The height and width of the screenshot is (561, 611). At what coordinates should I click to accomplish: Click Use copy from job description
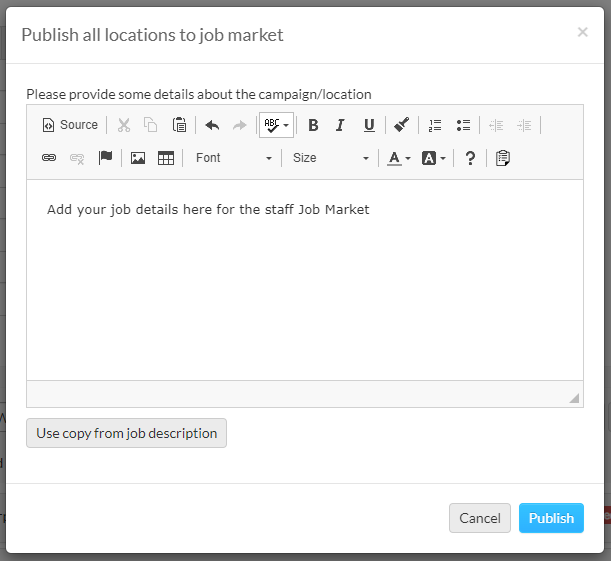[x=127, y=433]
